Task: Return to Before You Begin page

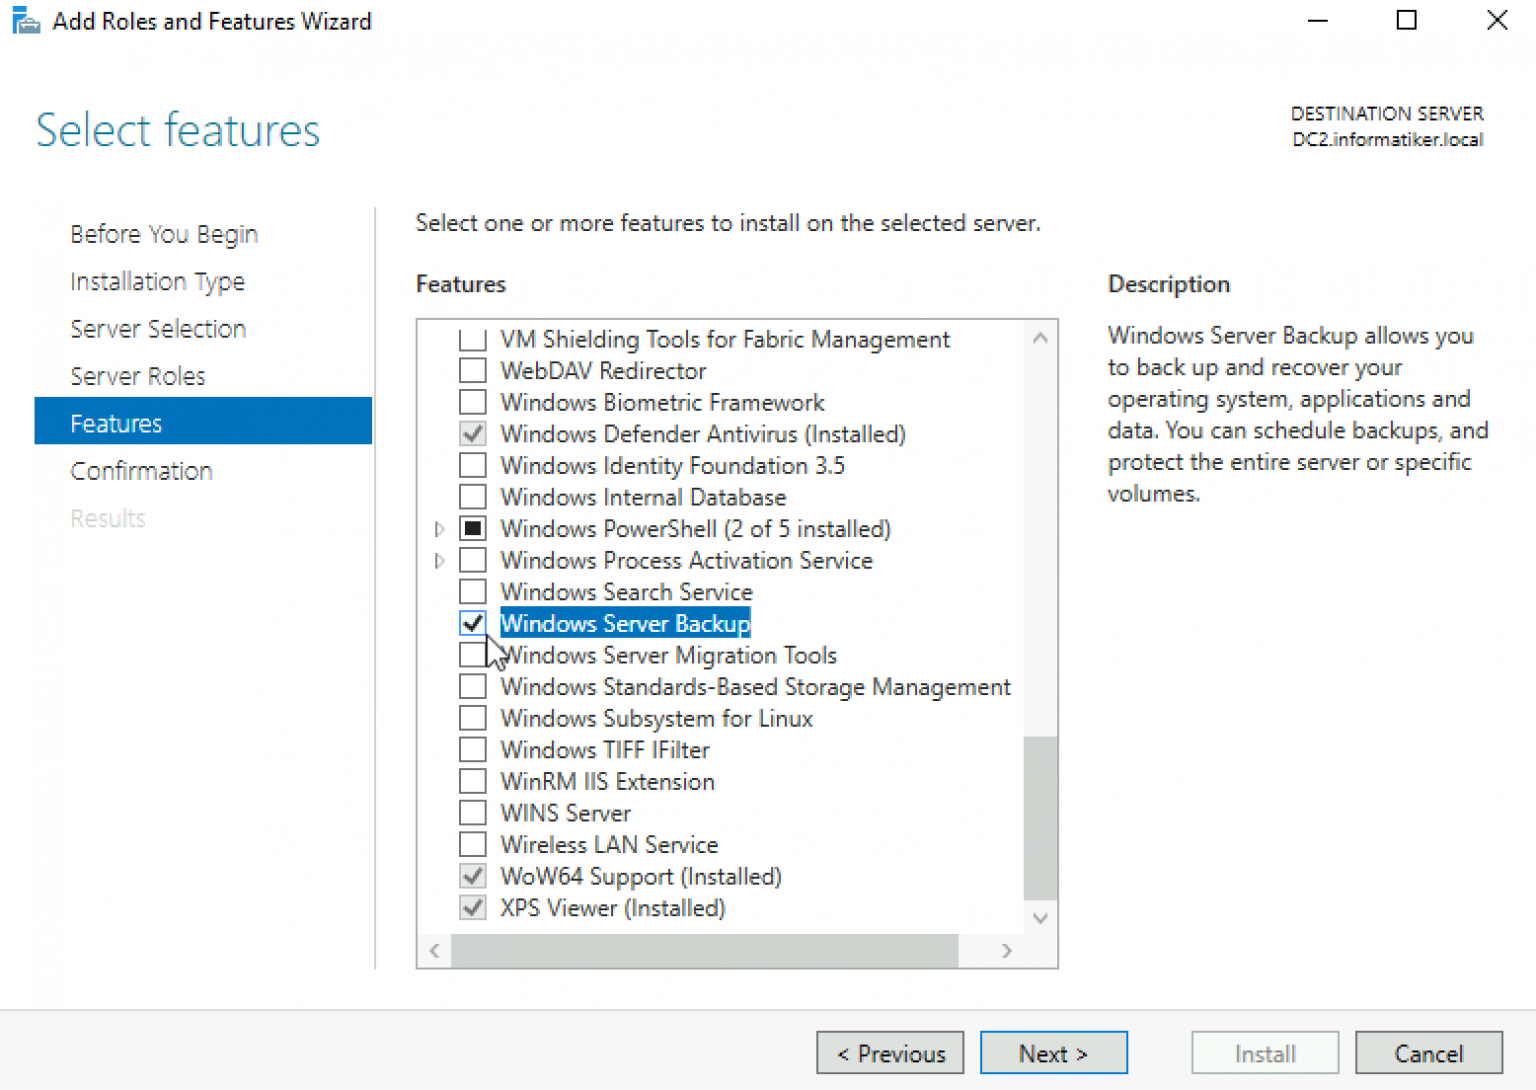Action: tap(163, 233)
